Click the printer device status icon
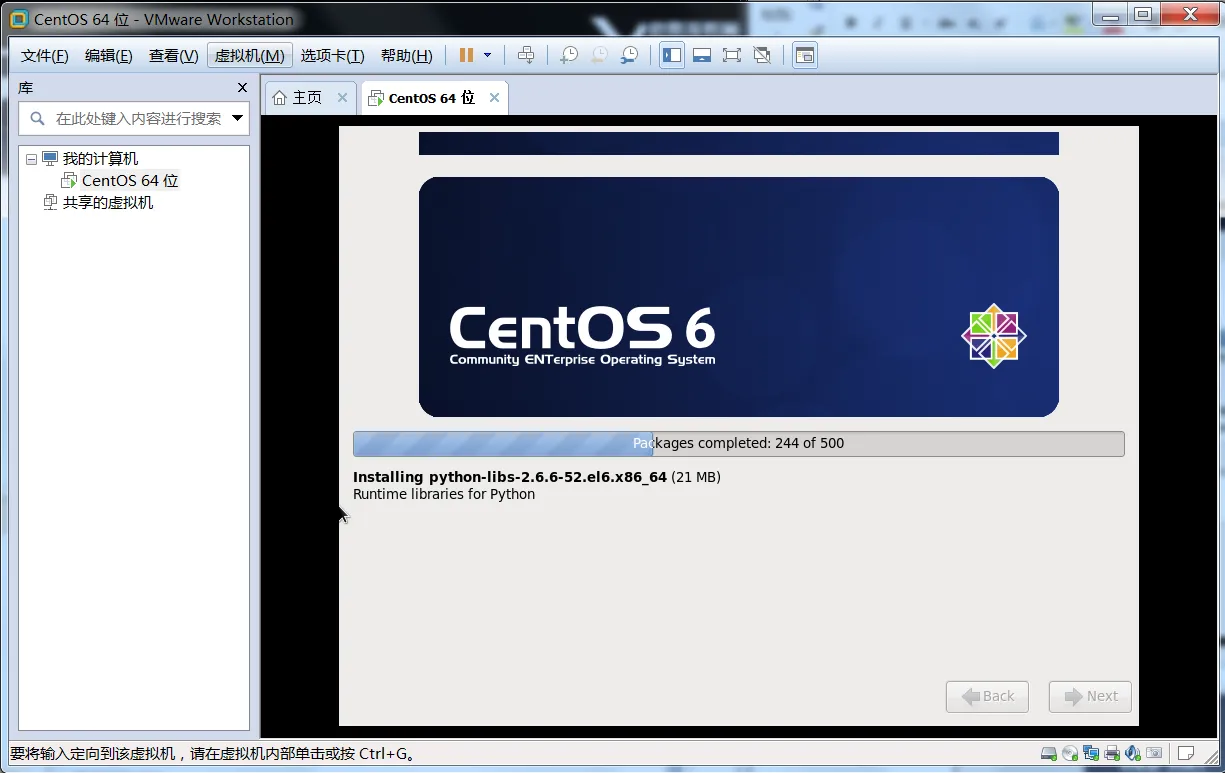The height and width of the screenshot is (773, 1225). 1112,753
